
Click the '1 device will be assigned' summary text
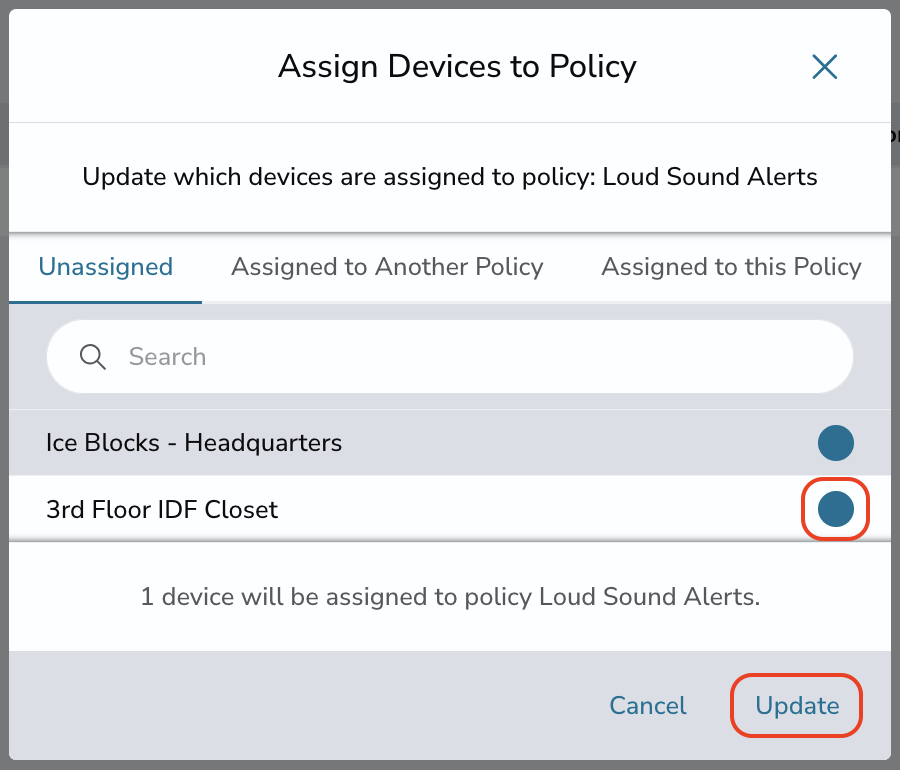451,597
